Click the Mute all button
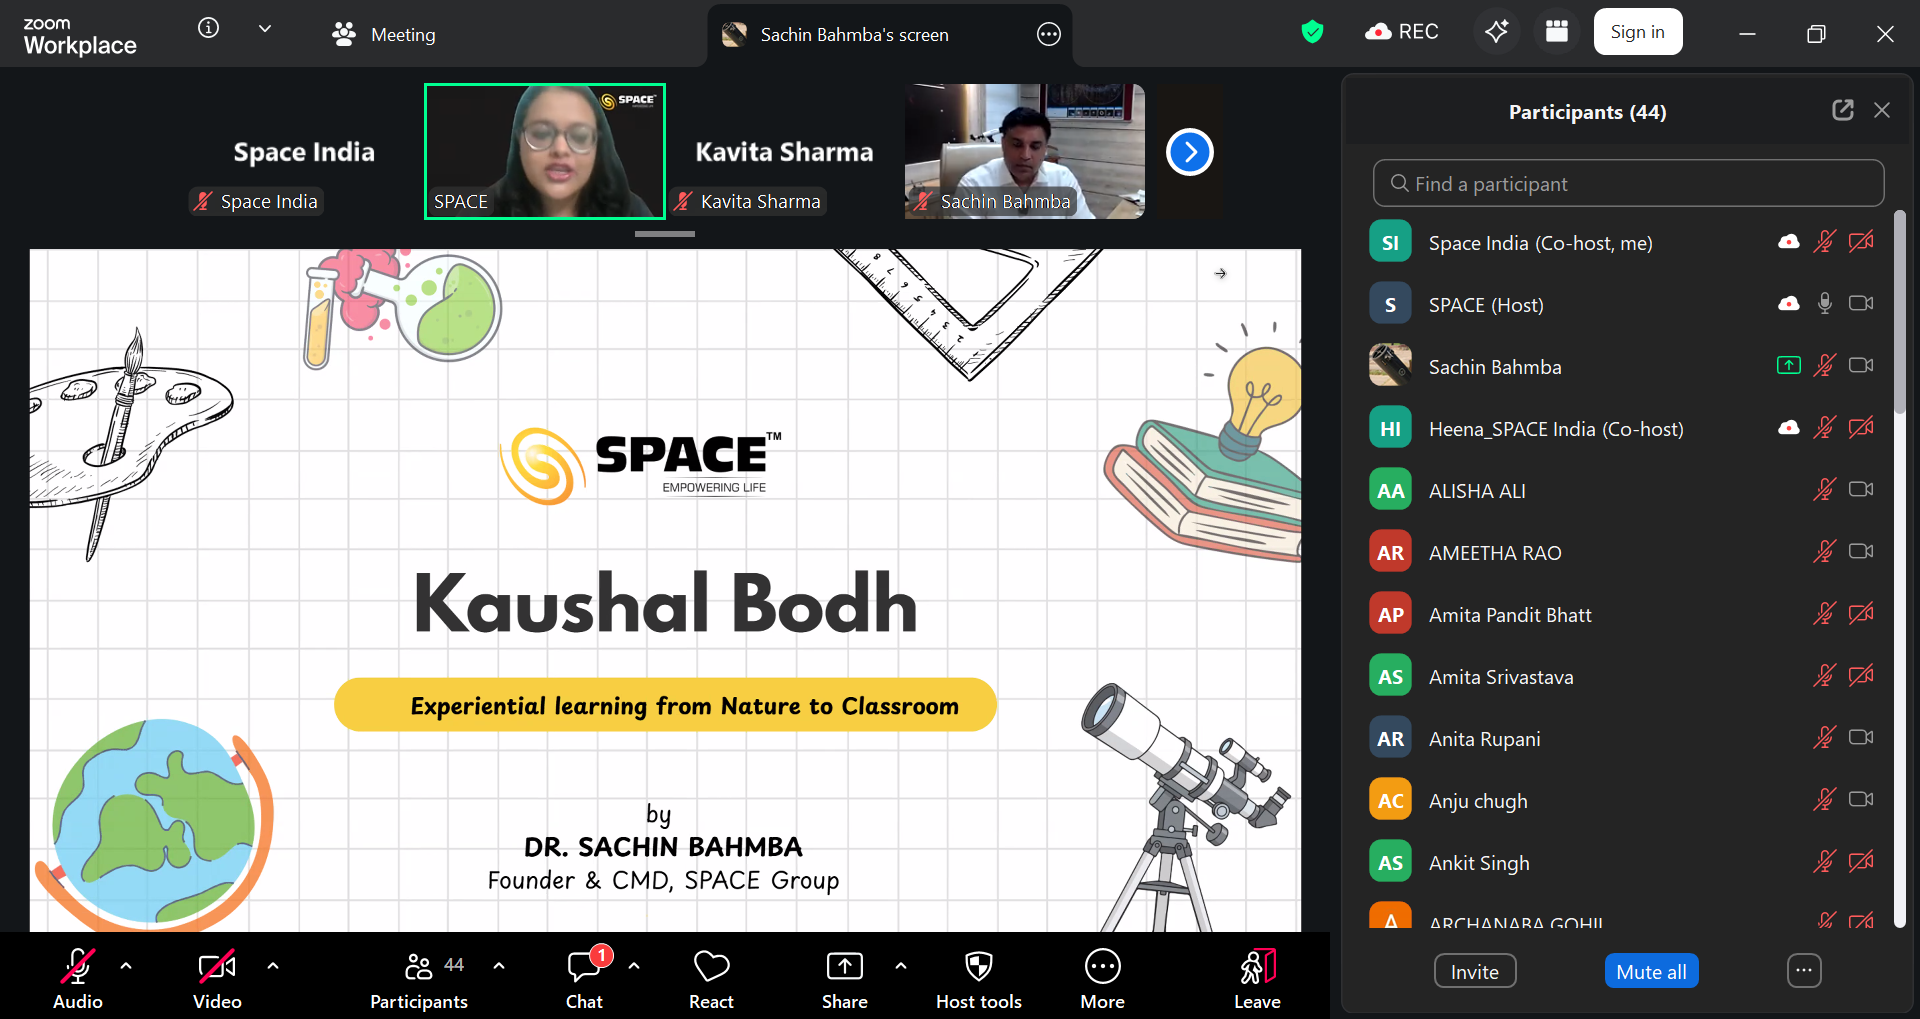The image size is (1920, 1019). point(1651,971)
